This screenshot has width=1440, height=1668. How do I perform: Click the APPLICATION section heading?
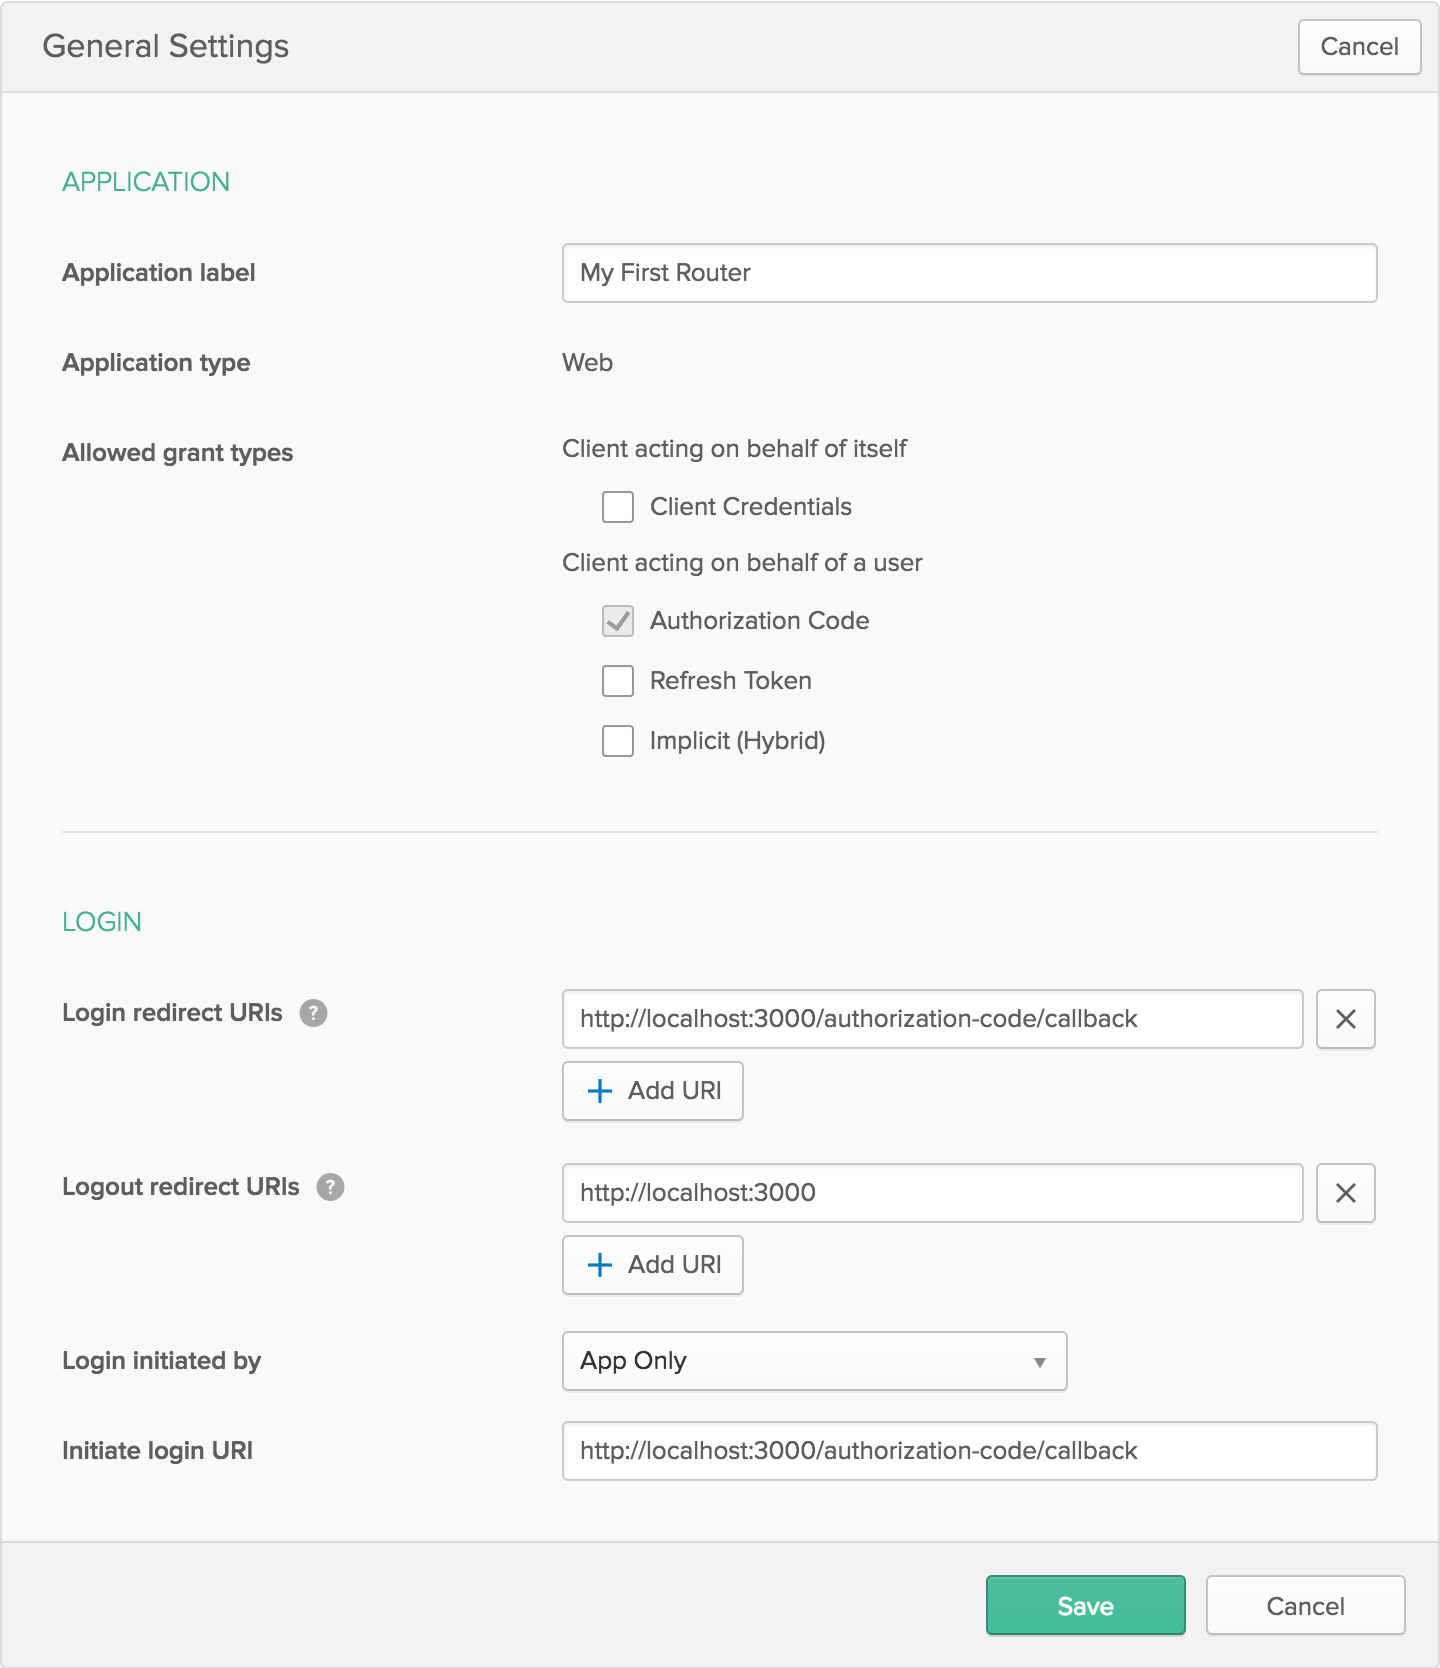pos(146,182)
